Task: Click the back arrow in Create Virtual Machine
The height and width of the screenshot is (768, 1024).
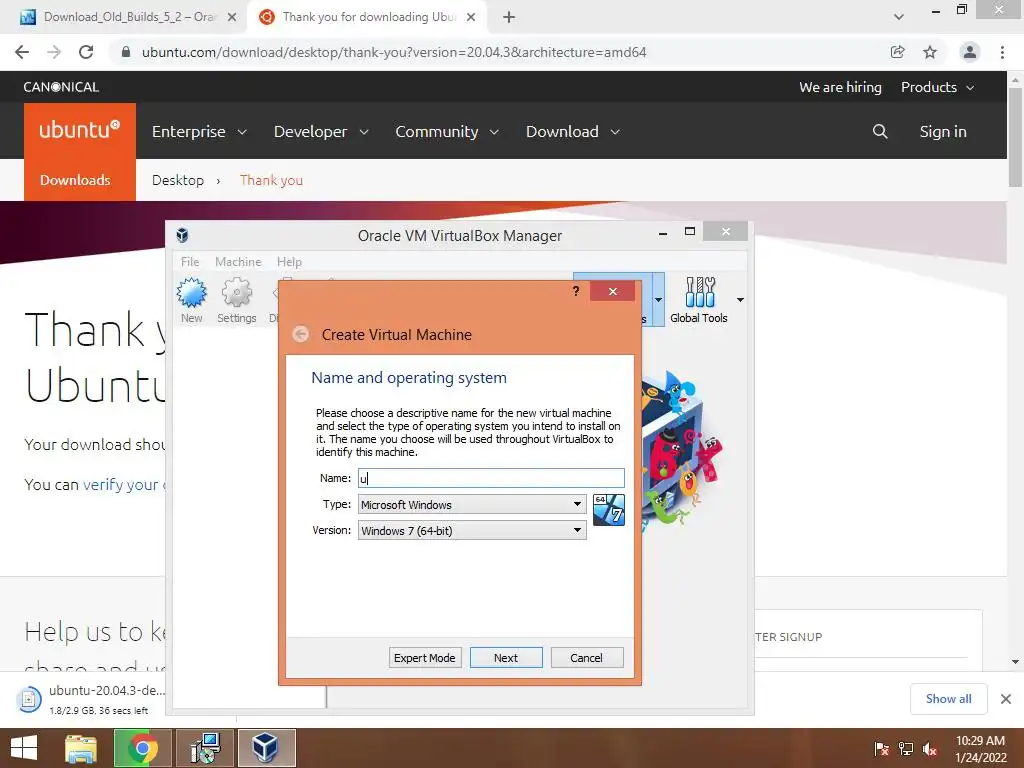Action: click(x=300, y=334)
